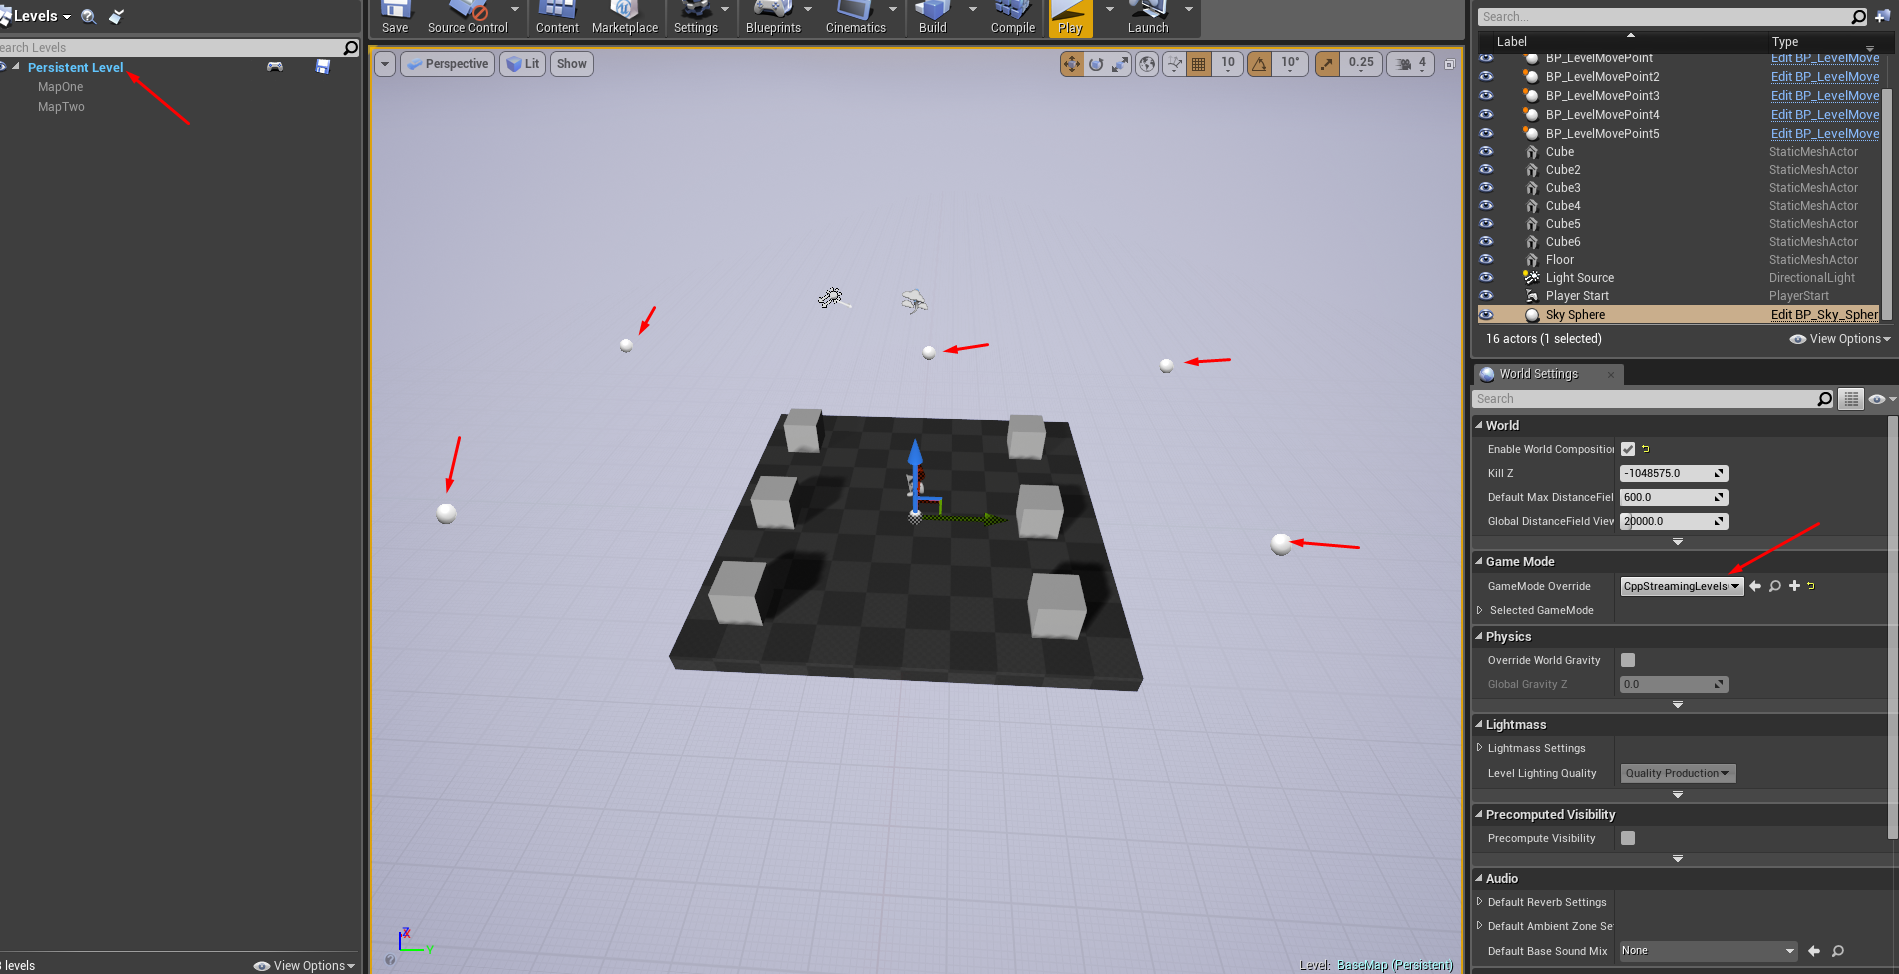Image resolution: width=1899 pixels, height=974 pixels.
Task: Click the Show button in viewport
Action: tap(571, 64)
